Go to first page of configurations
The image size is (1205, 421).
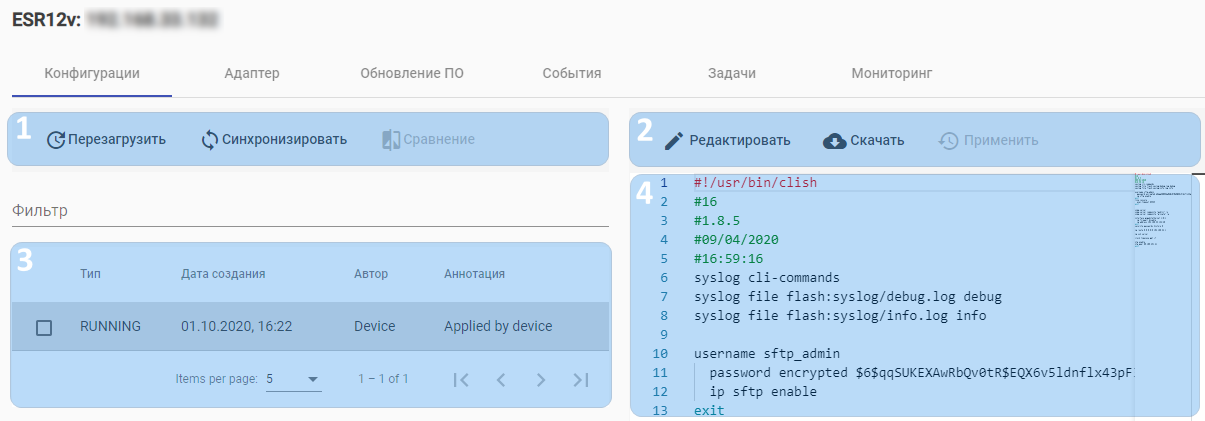tap(461, 380)
